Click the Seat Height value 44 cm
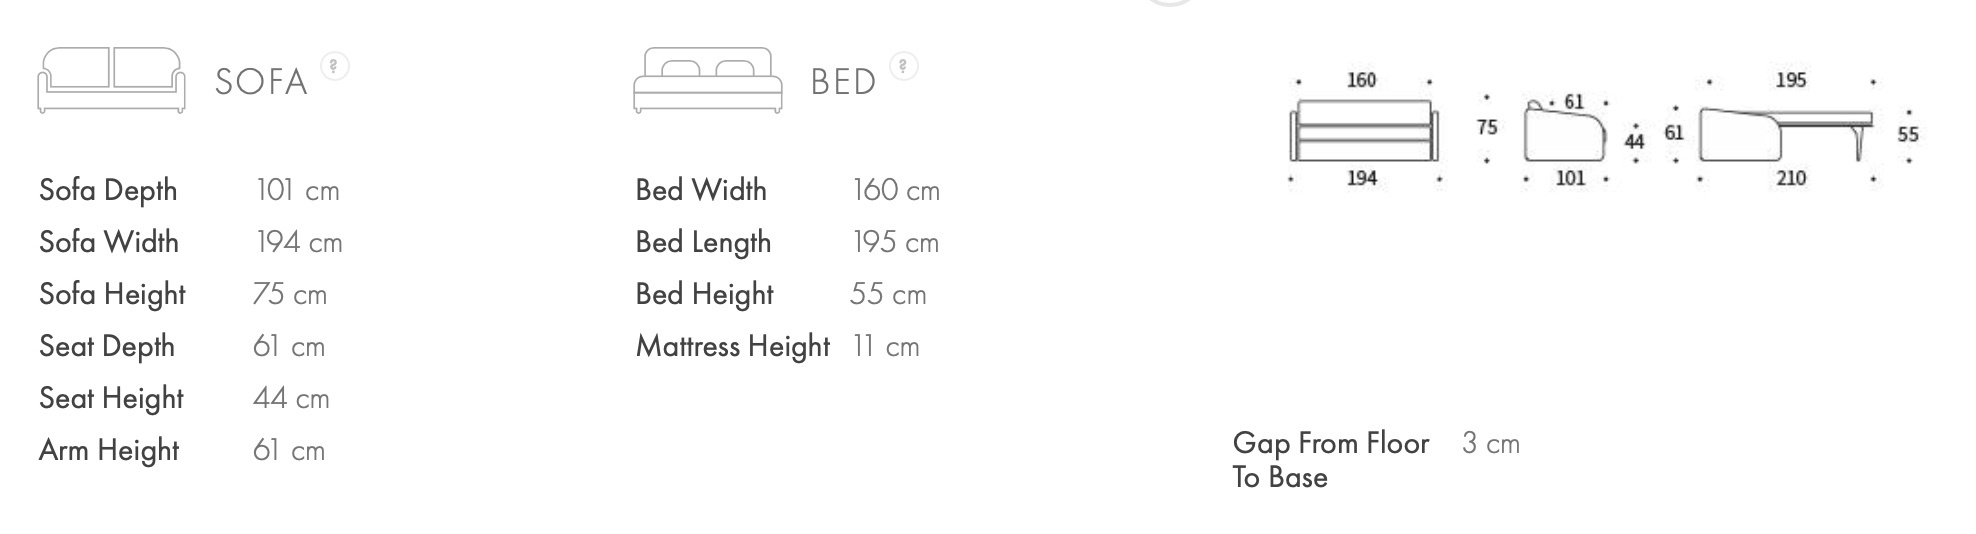 [x=291, y=398]
